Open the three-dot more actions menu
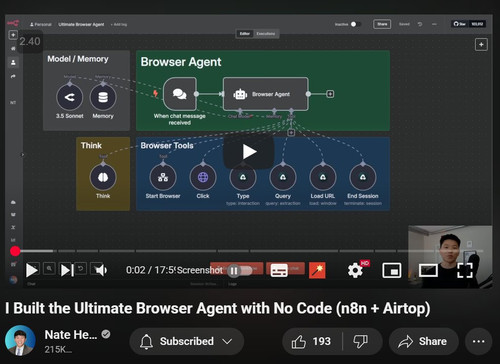Screen dimensions: 500x364 478,341
